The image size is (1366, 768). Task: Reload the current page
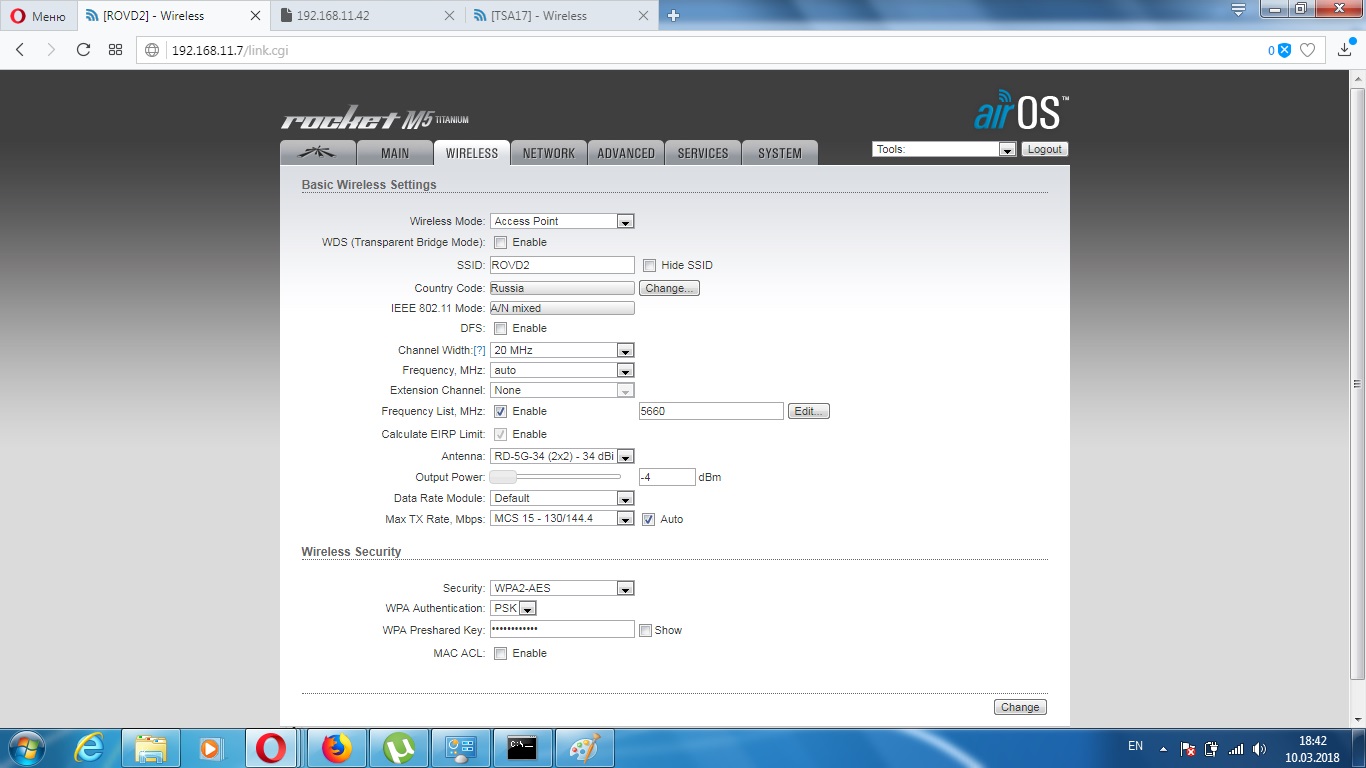[84, 50]
